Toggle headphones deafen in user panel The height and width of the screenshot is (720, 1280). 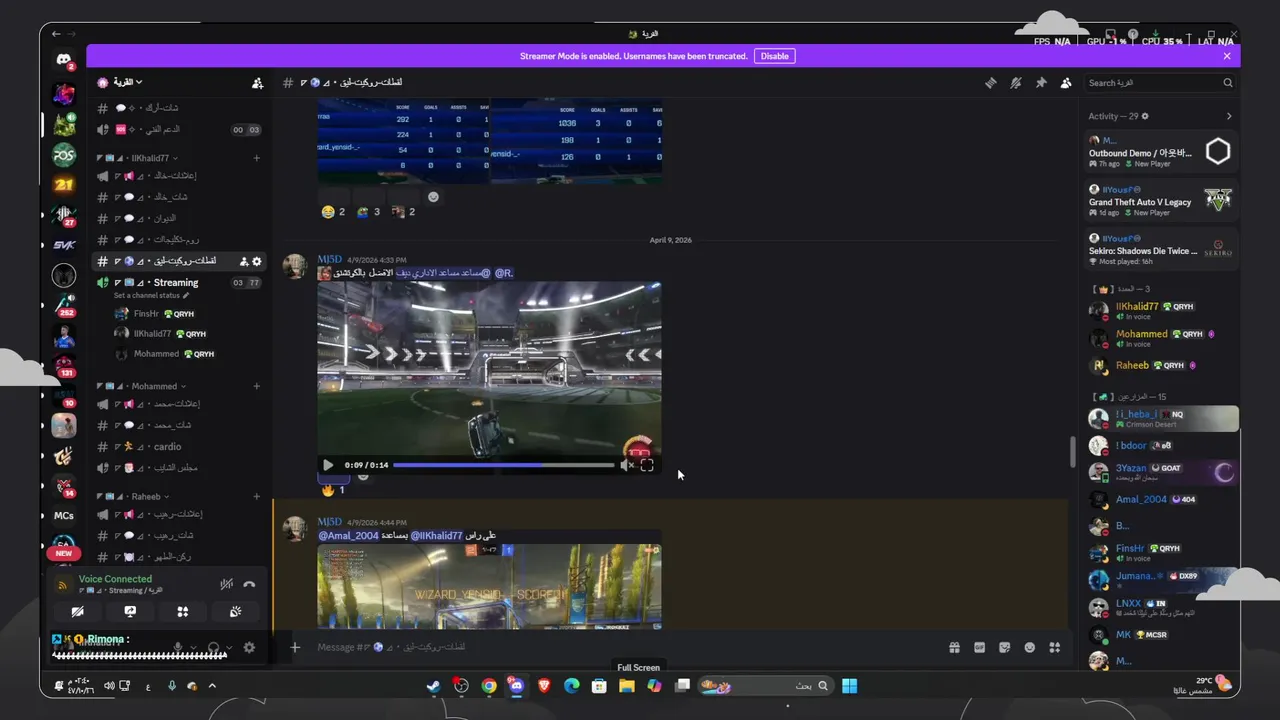click(x=213, y=647)
